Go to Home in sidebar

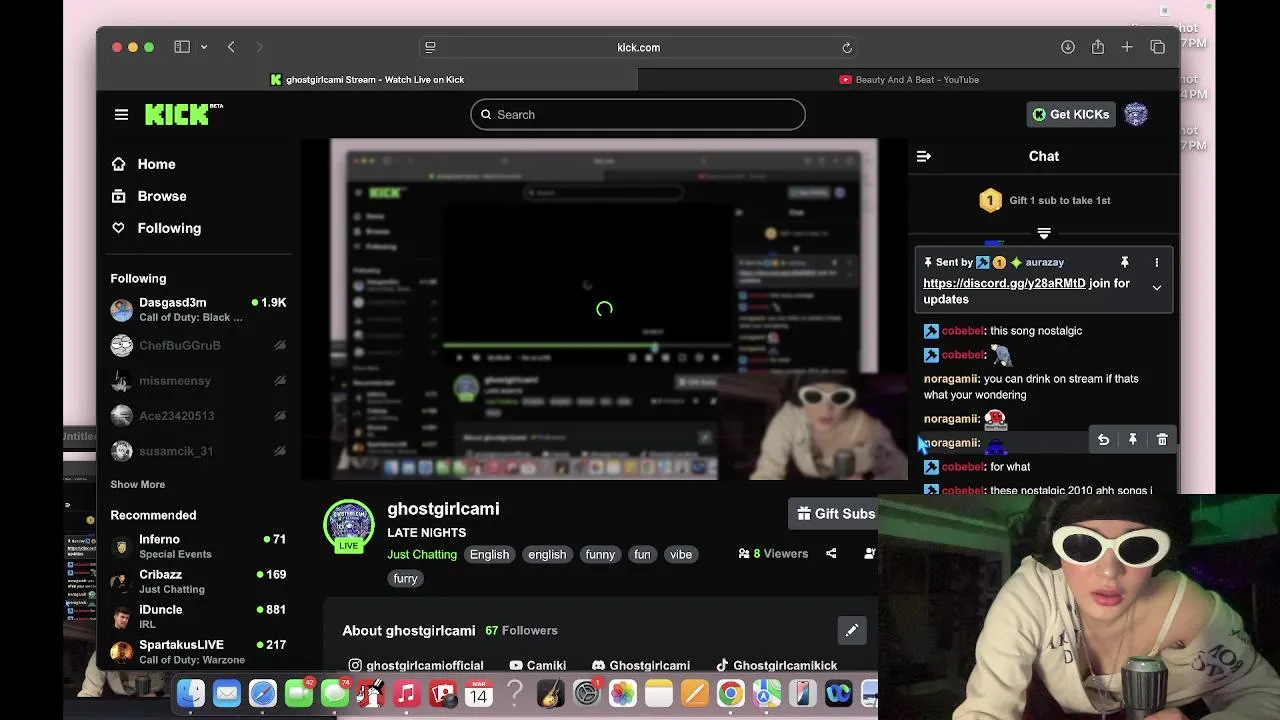click(156, 164)
